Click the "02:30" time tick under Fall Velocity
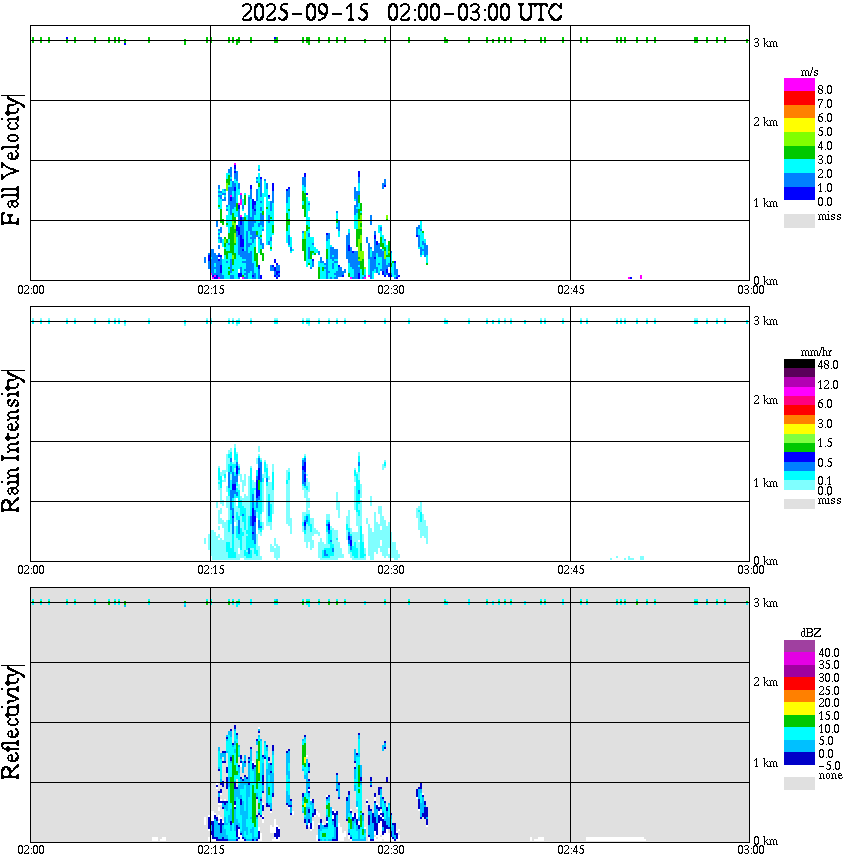Image resolution: width=850 pixels, height=868 pixels. tap(390, 290)
